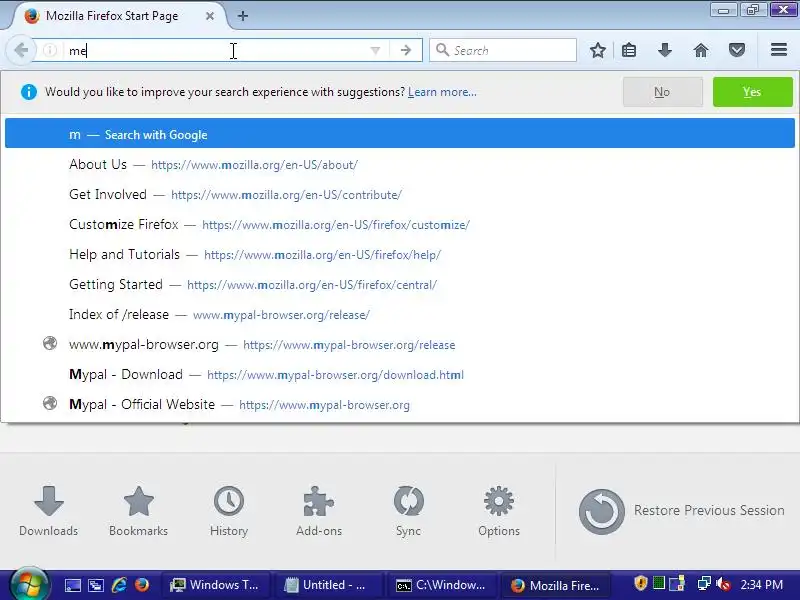800x600 pixels.
Task: Choose the Customize Firefox suggestion
Action: 400,224
